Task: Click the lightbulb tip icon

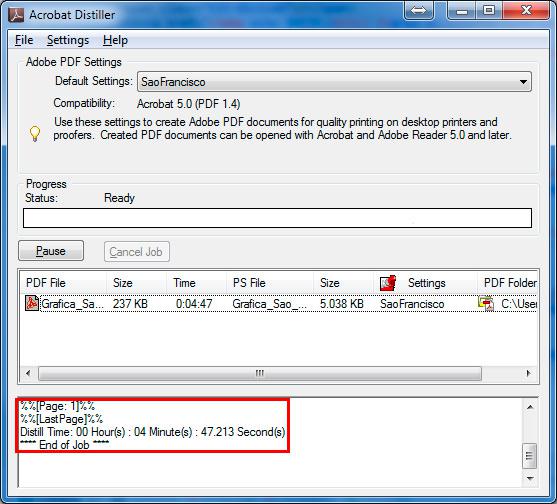Action: pos(35,134)
